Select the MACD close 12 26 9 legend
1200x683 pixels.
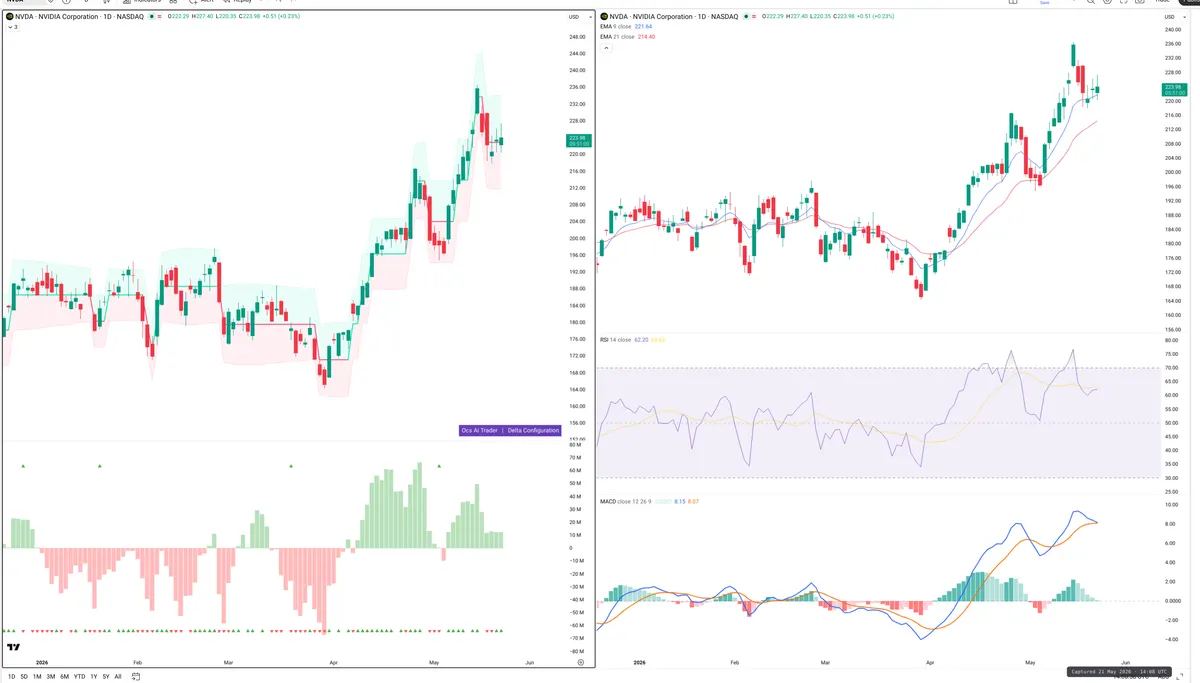click(627, 501)
